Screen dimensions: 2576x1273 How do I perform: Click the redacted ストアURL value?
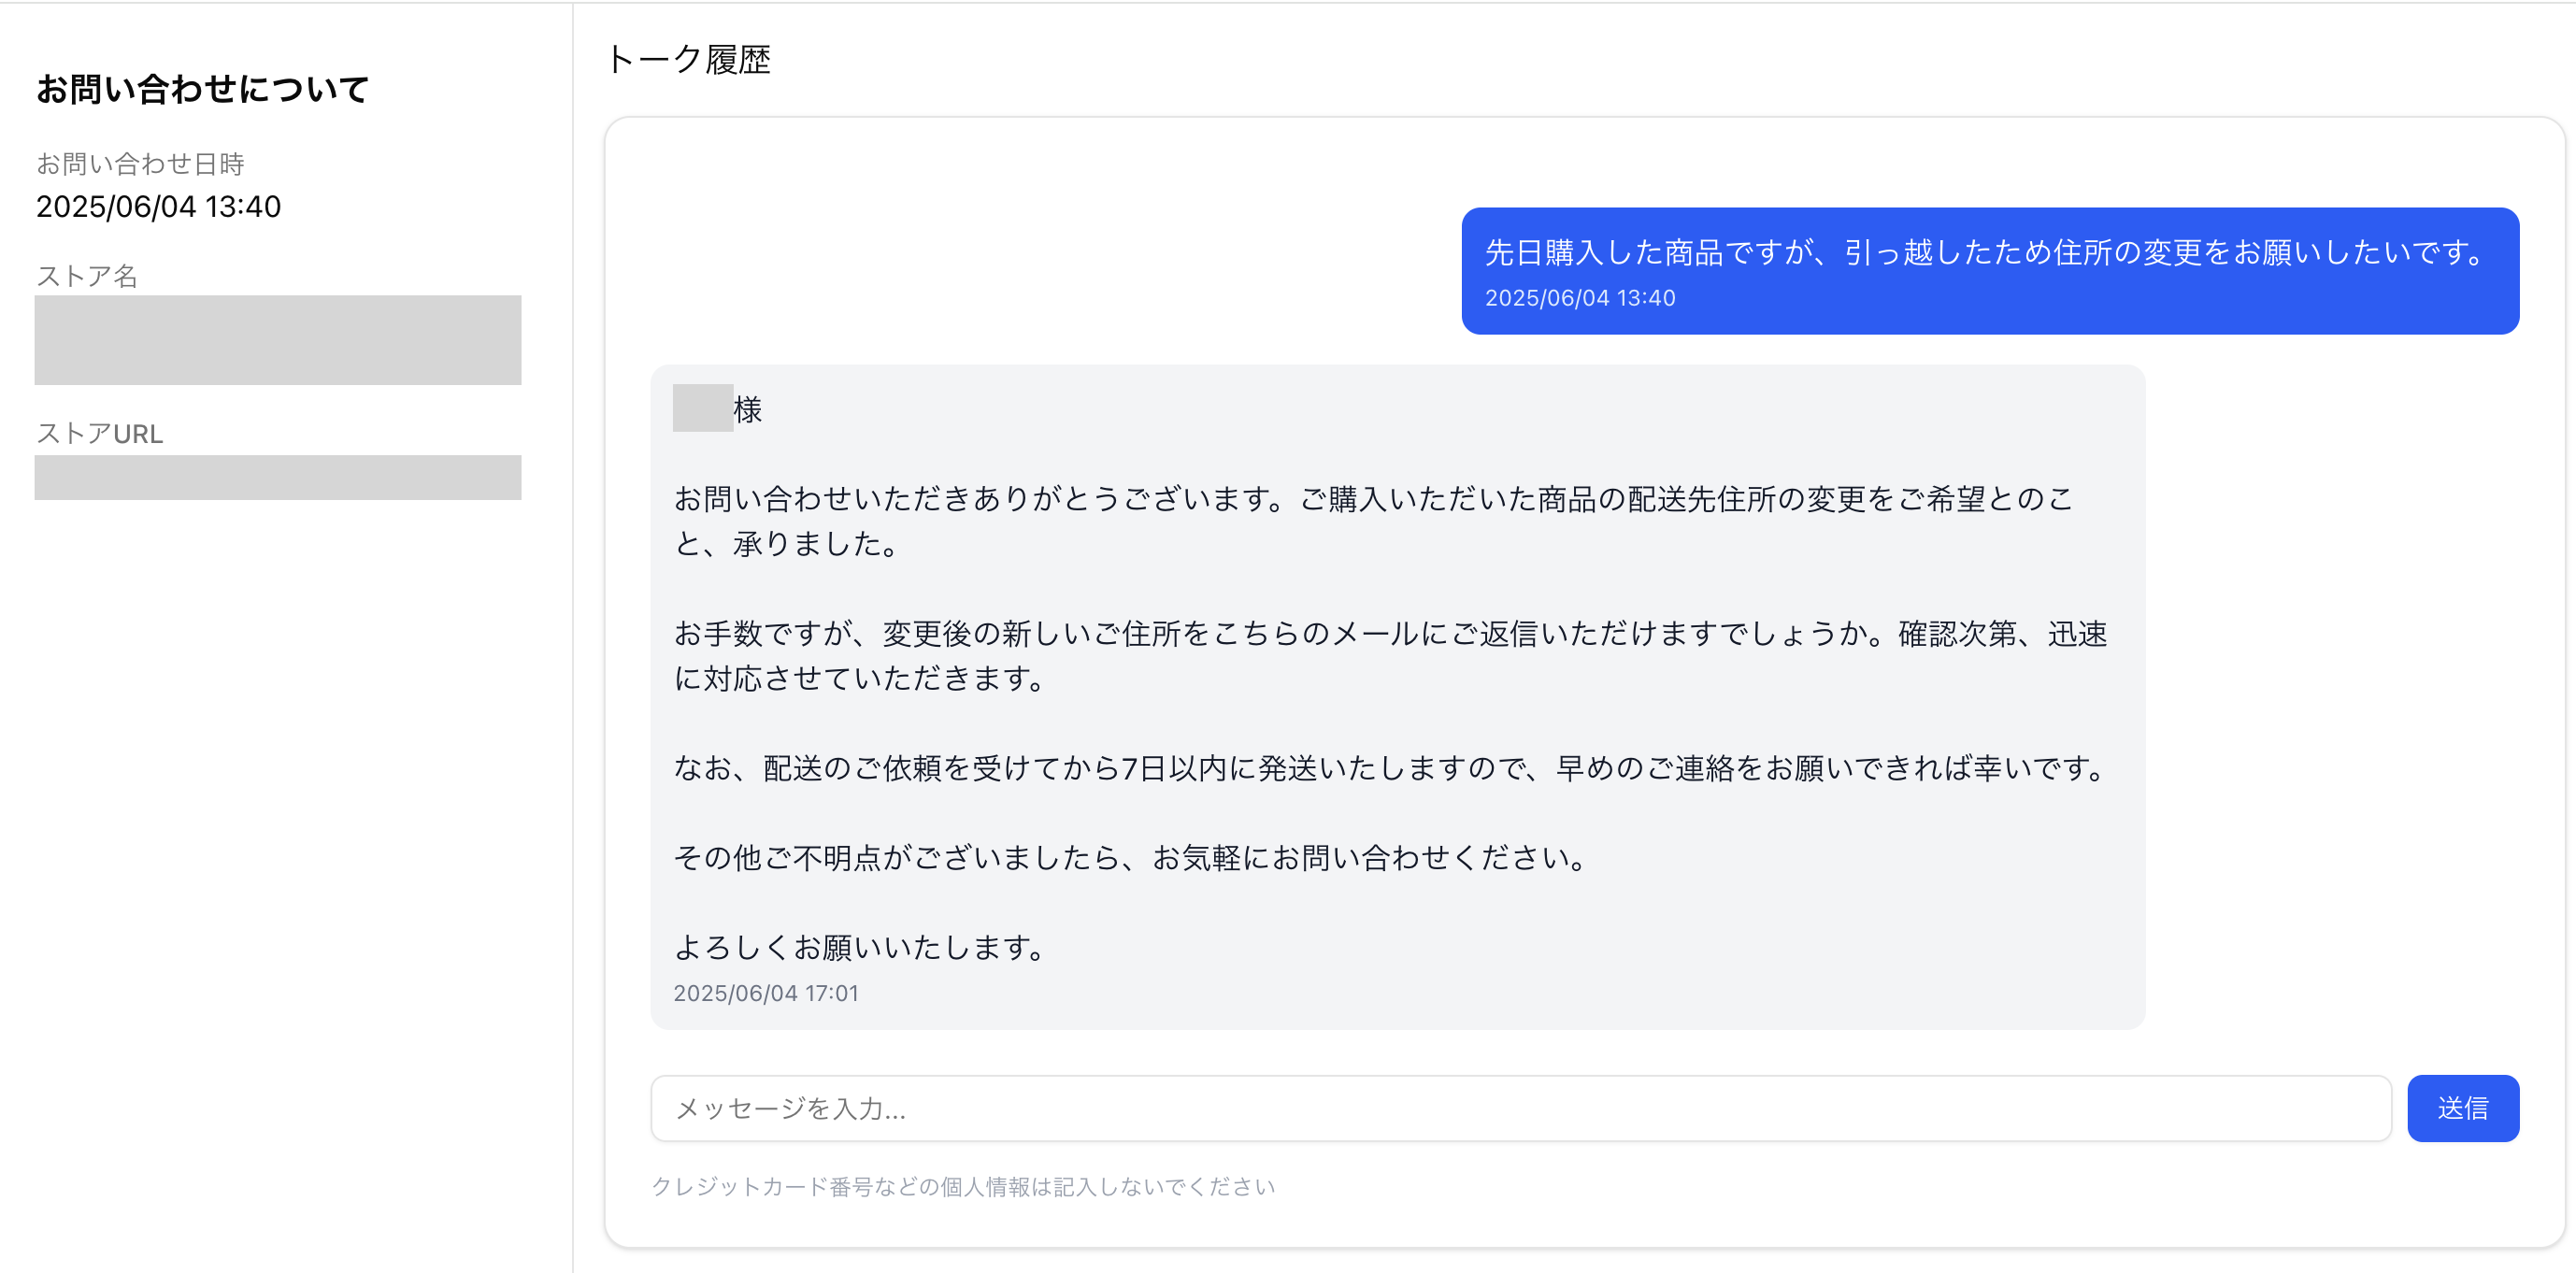click(x=278, y=478)
